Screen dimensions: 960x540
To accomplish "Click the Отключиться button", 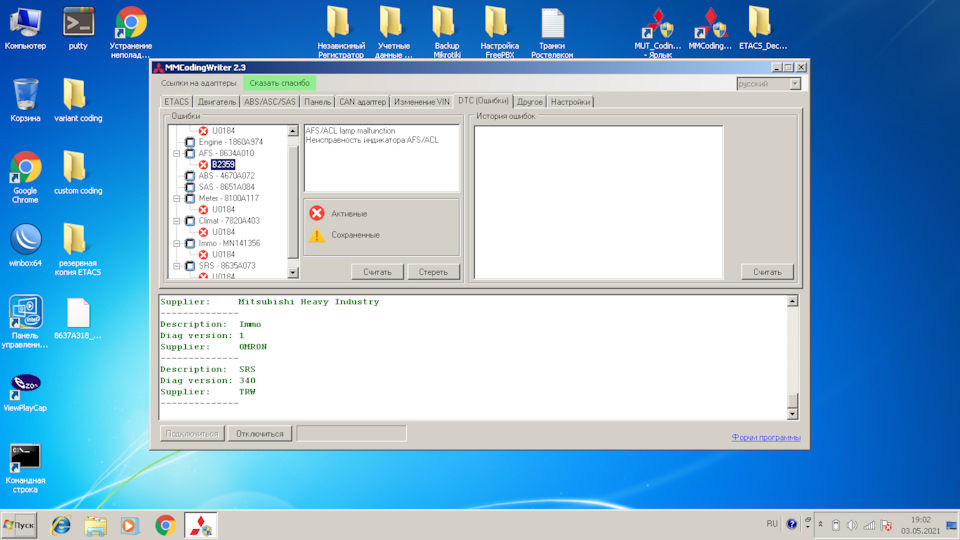I will click(260, 433).
